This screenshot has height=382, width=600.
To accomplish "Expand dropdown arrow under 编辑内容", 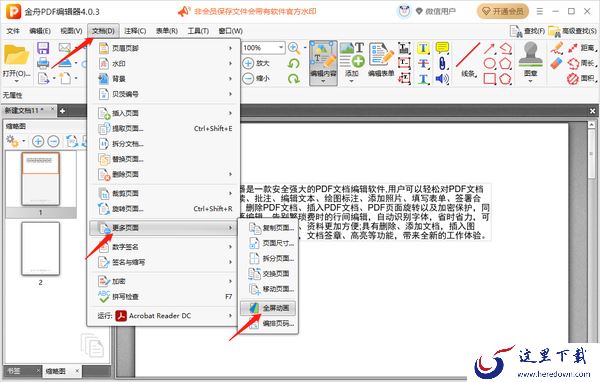I will click(323, 81).
